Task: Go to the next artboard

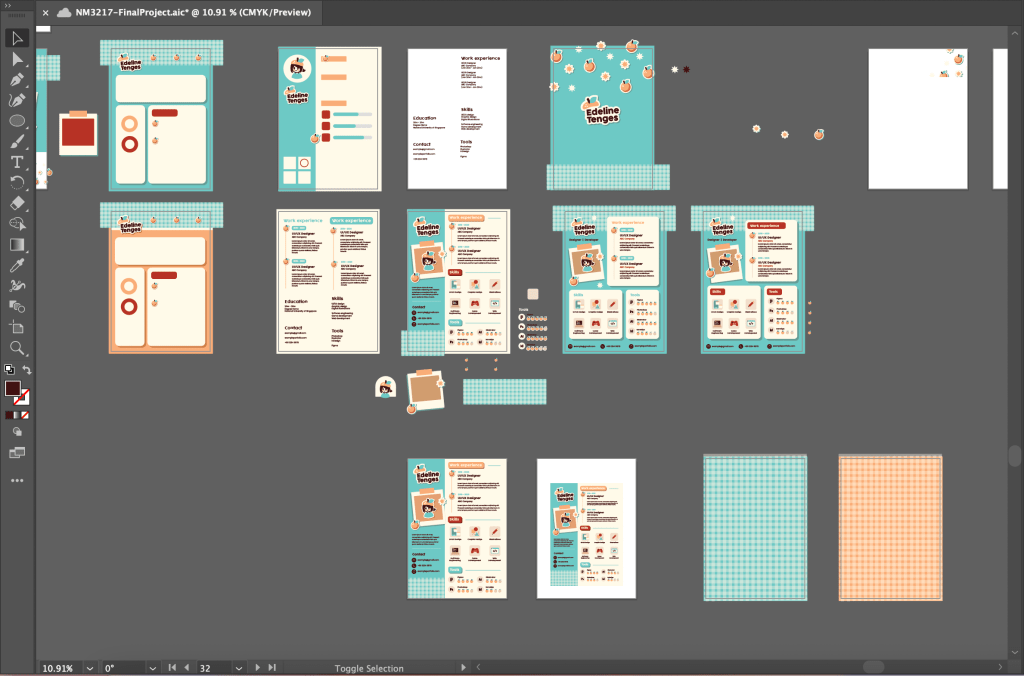Action: tap(258, 668)
